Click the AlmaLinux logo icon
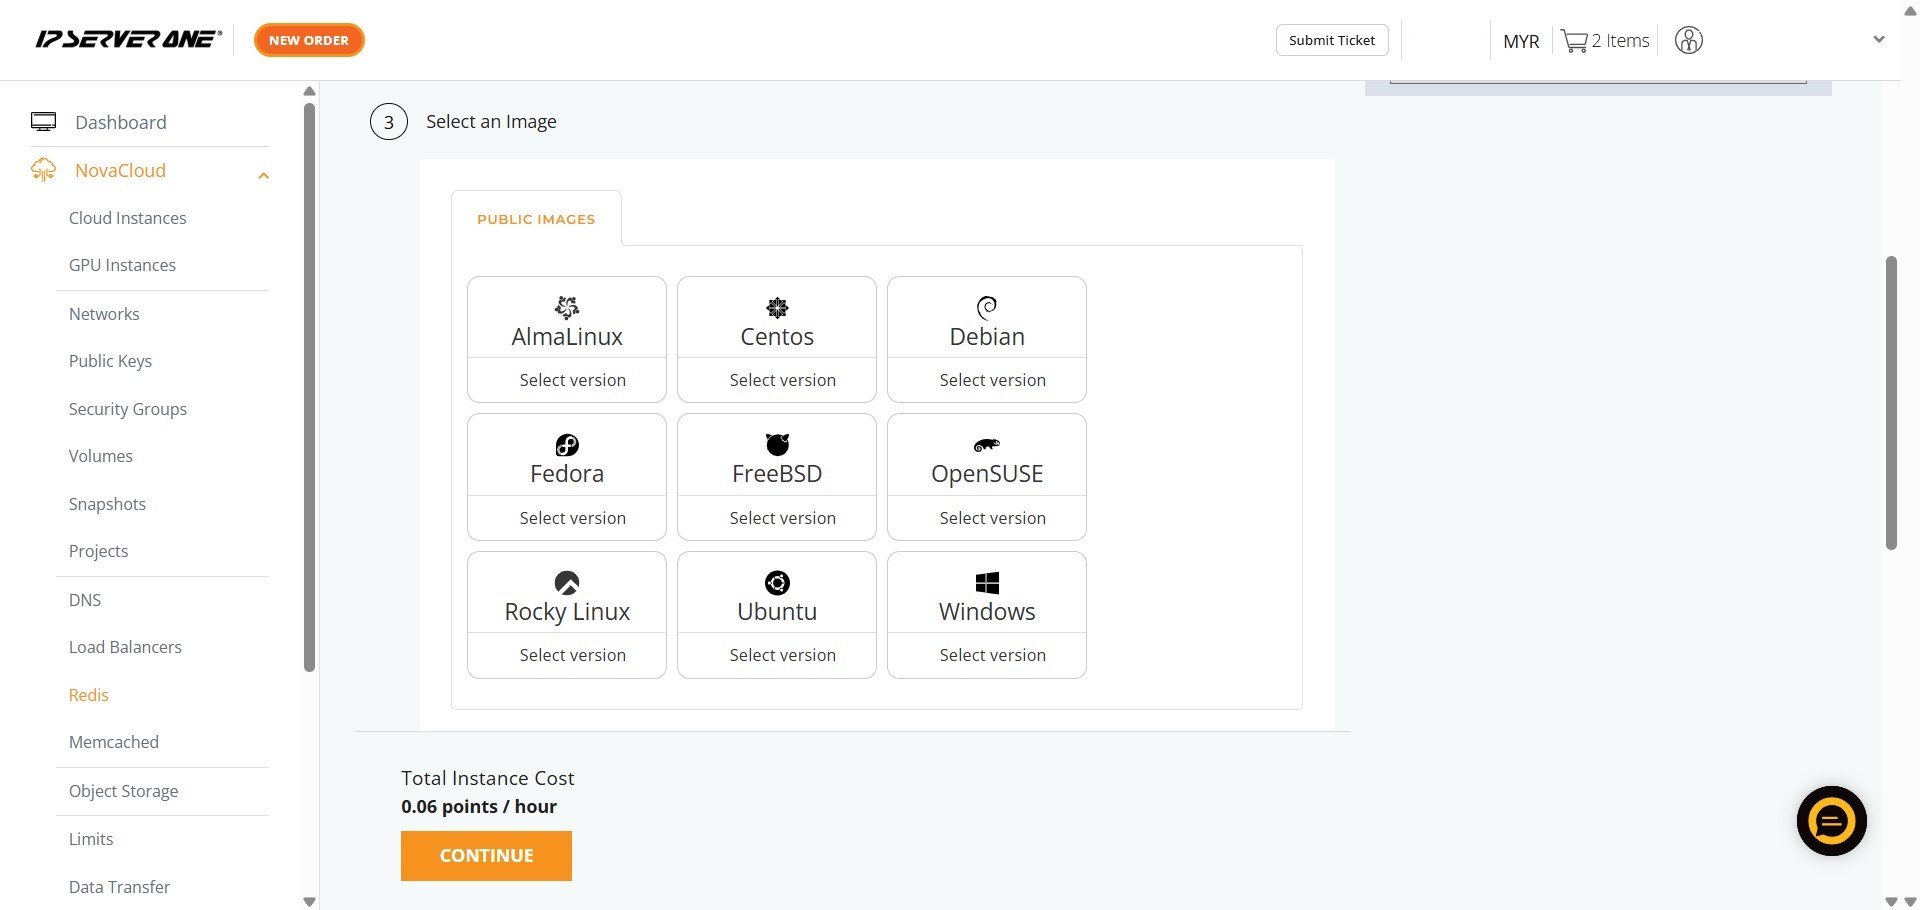 tap(567, 307)
